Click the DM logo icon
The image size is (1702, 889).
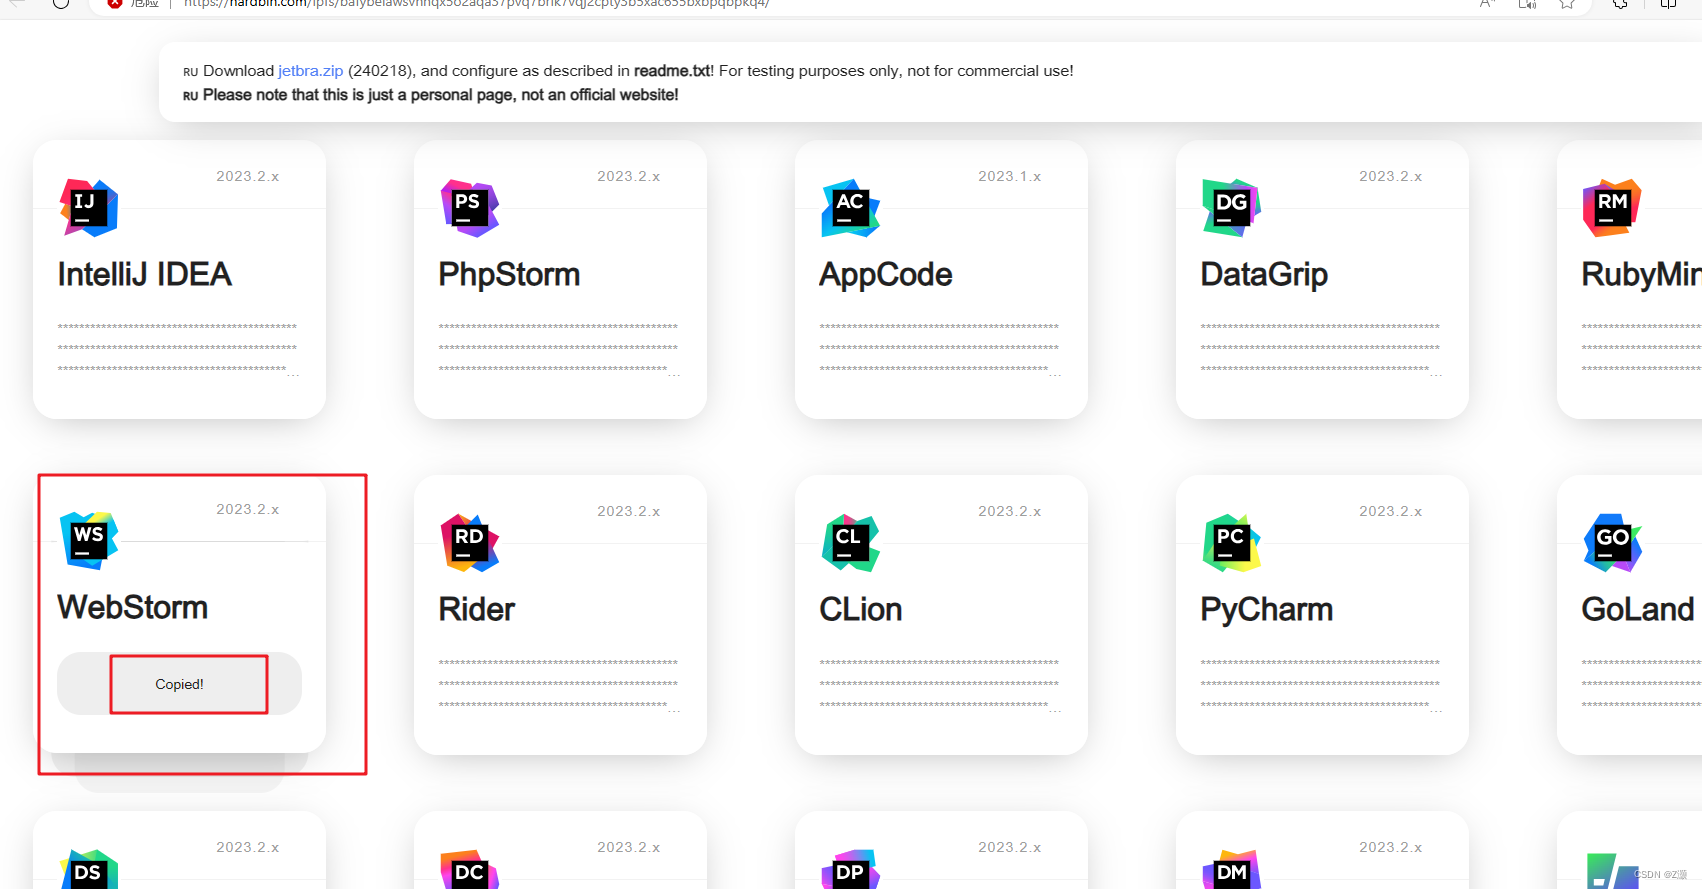(1232, 869)
